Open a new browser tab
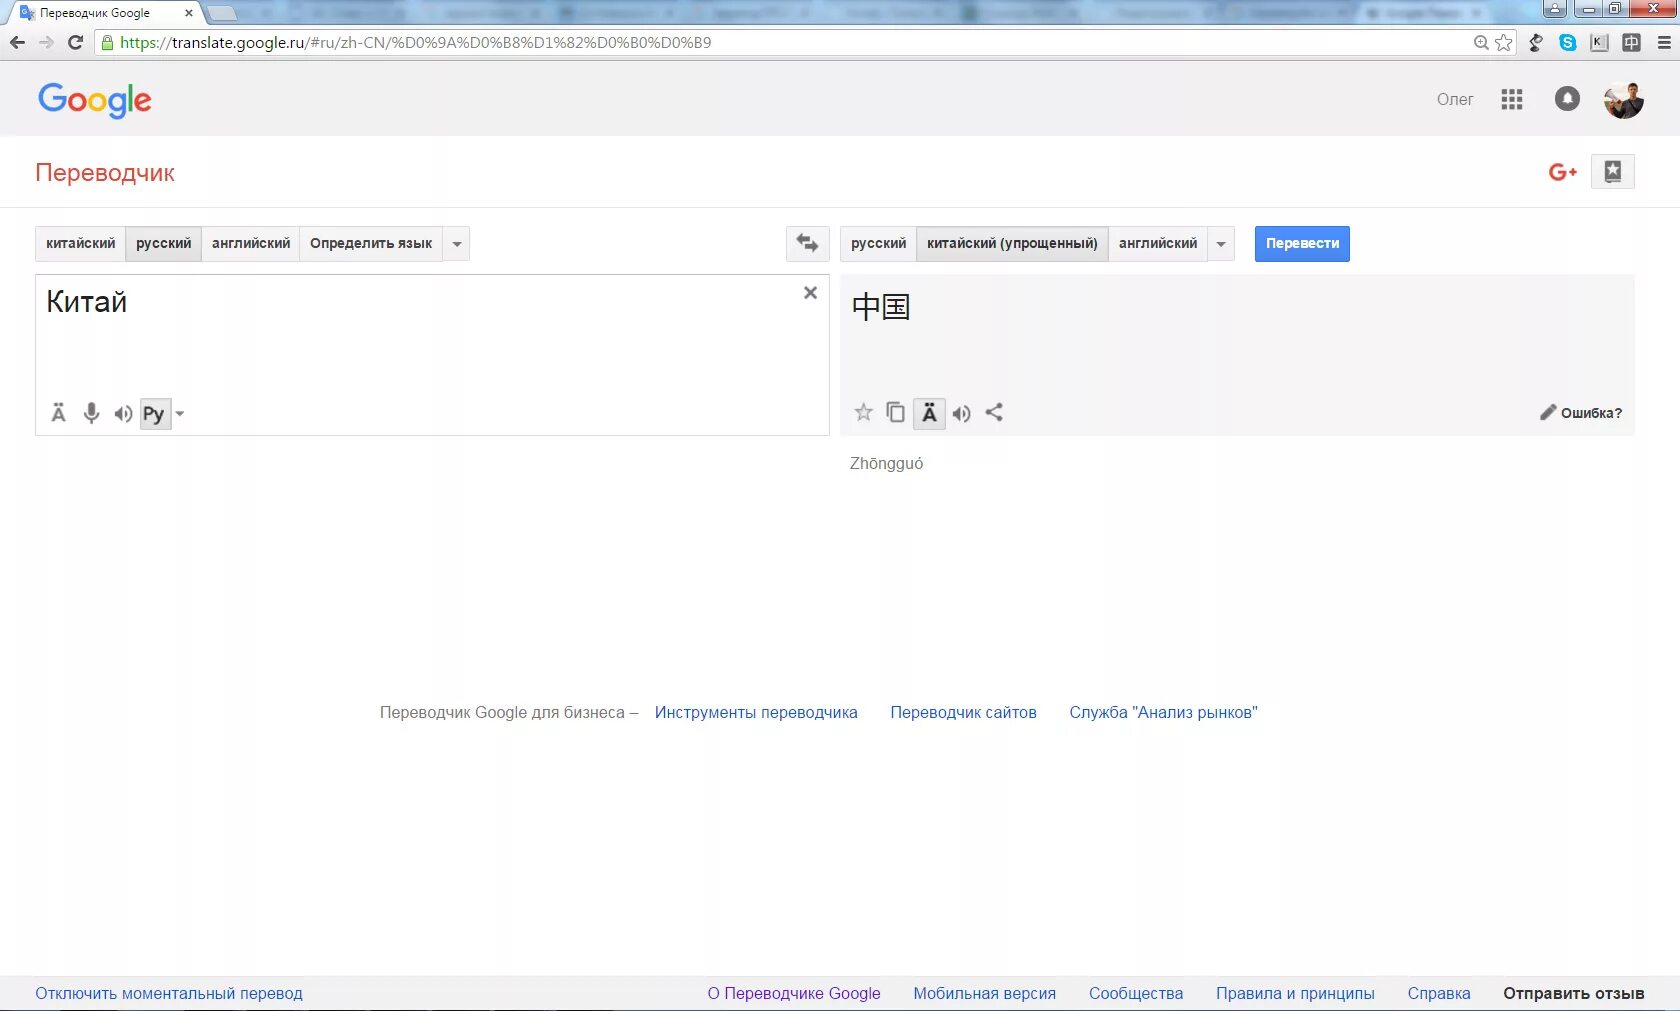 [x=222, y=13]
